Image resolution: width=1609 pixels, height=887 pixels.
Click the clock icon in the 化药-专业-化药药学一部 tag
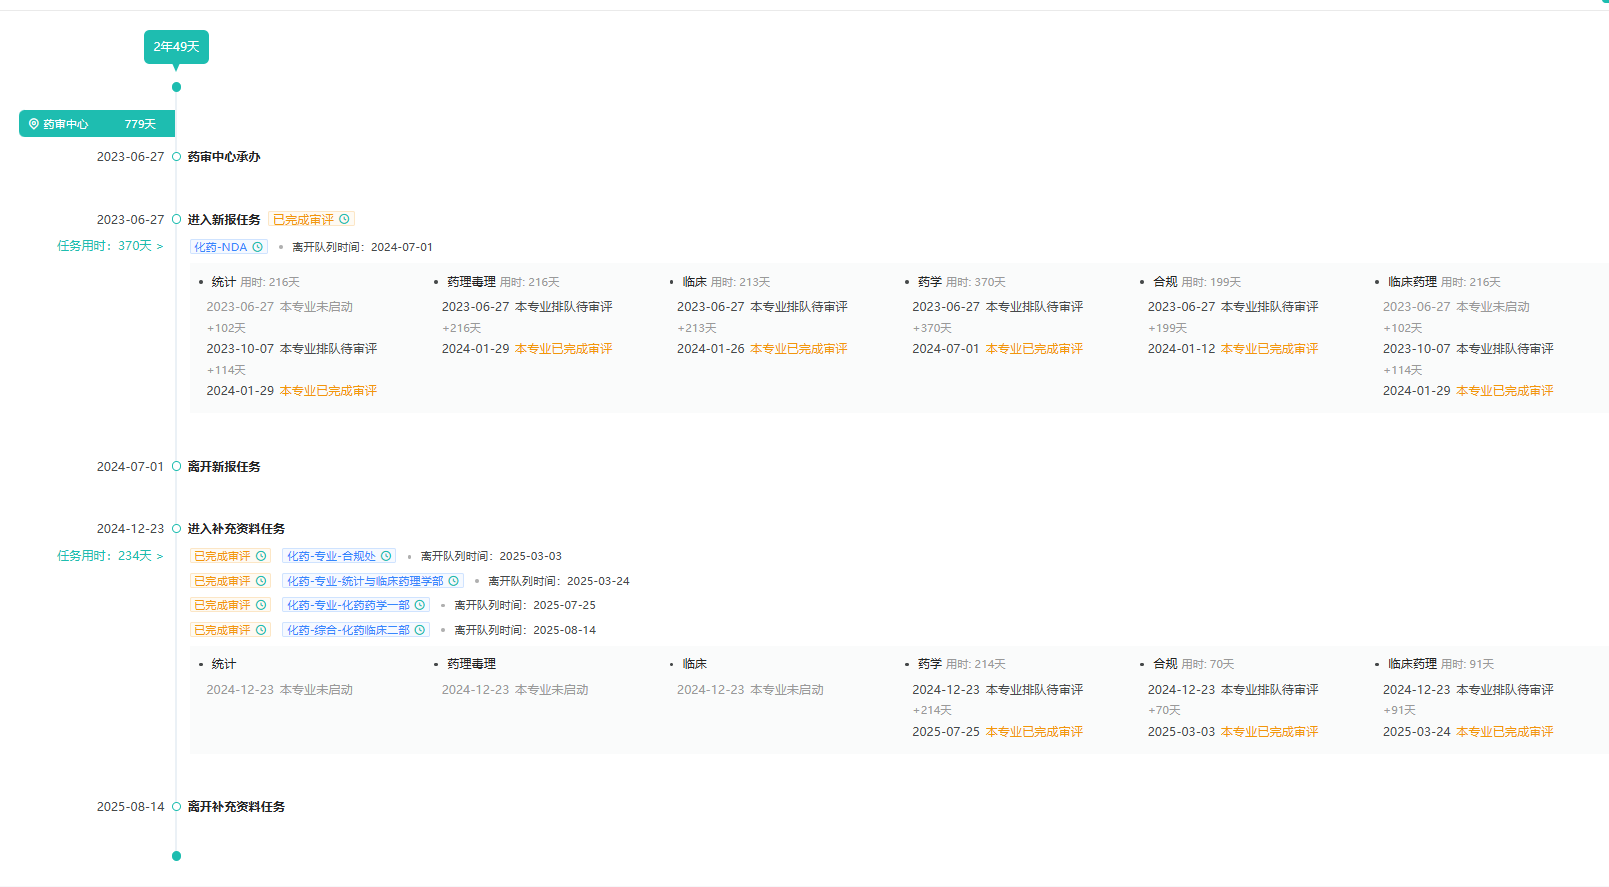(x=420, y=605)
